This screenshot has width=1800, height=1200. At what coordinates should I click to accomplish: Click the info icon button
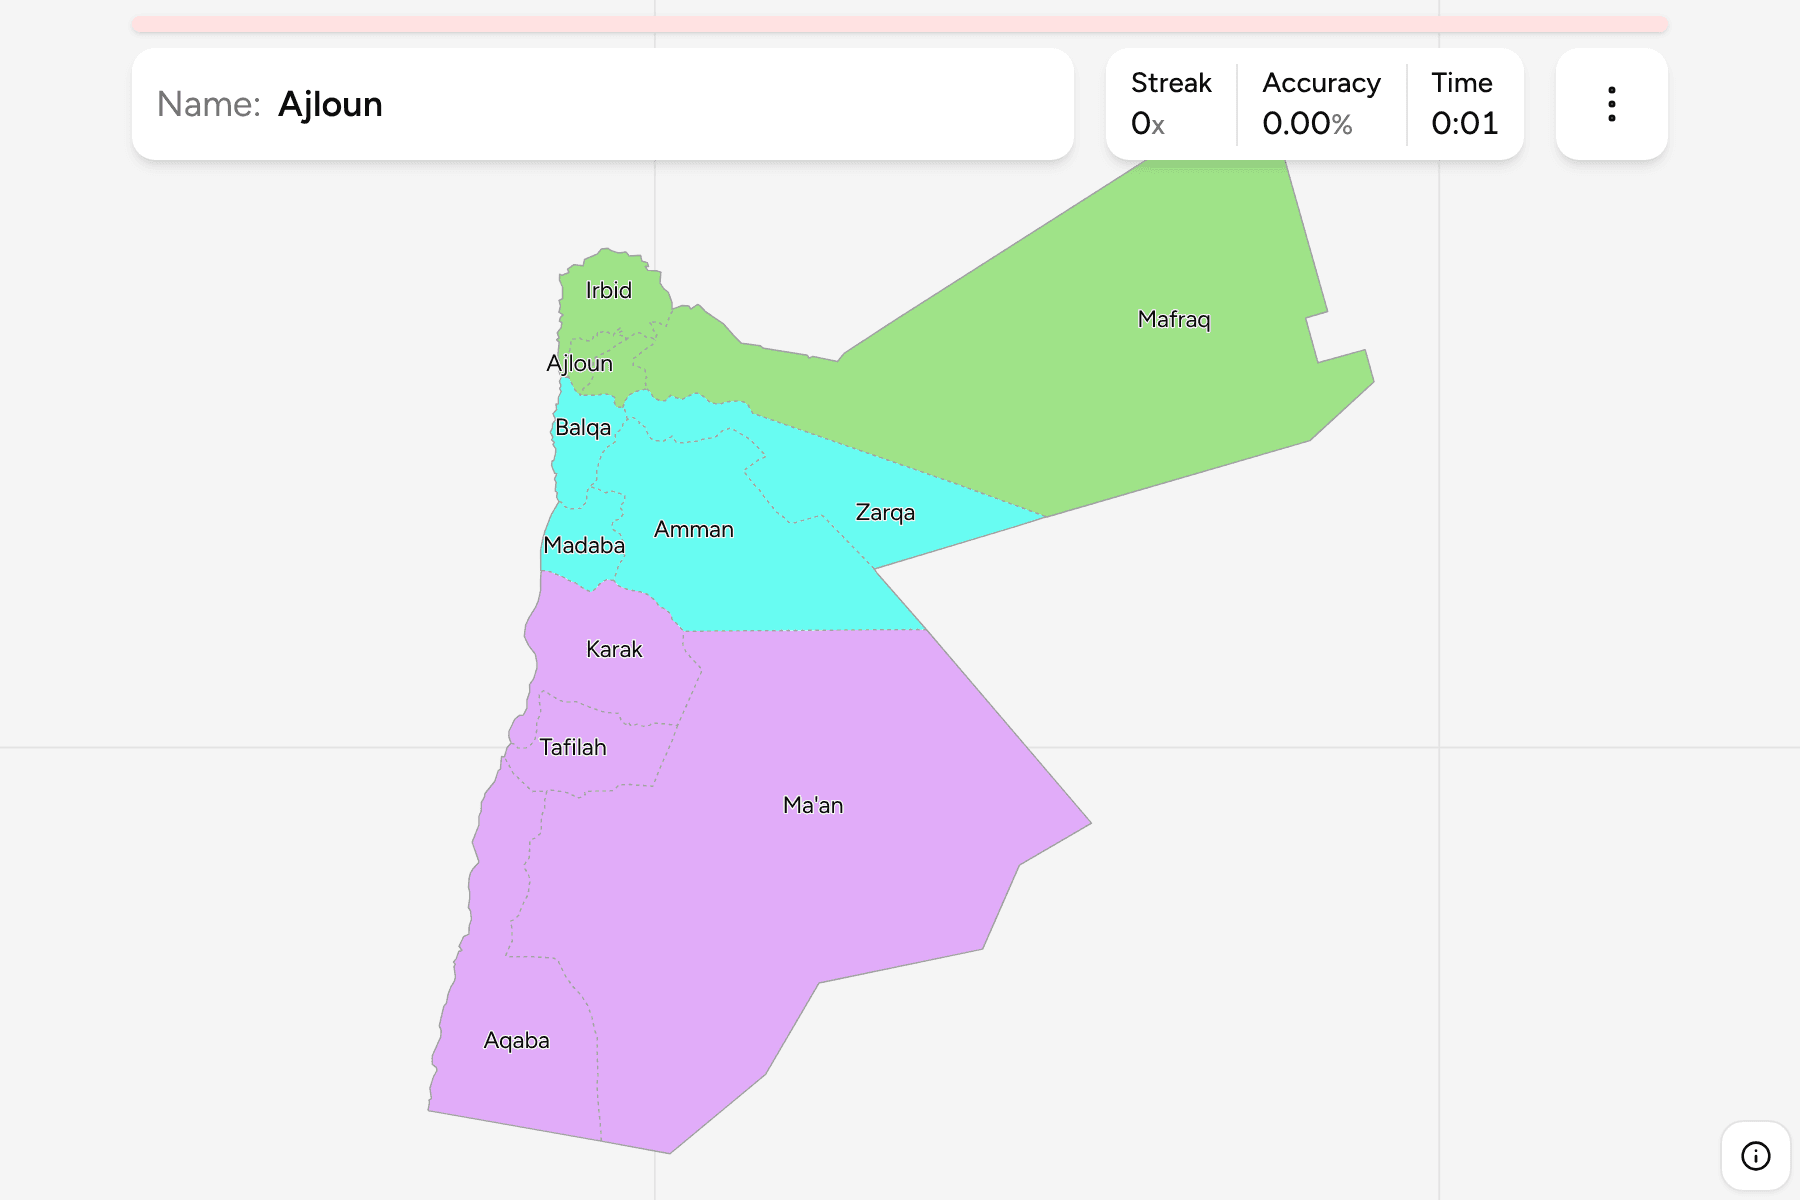[1755, 1156]
